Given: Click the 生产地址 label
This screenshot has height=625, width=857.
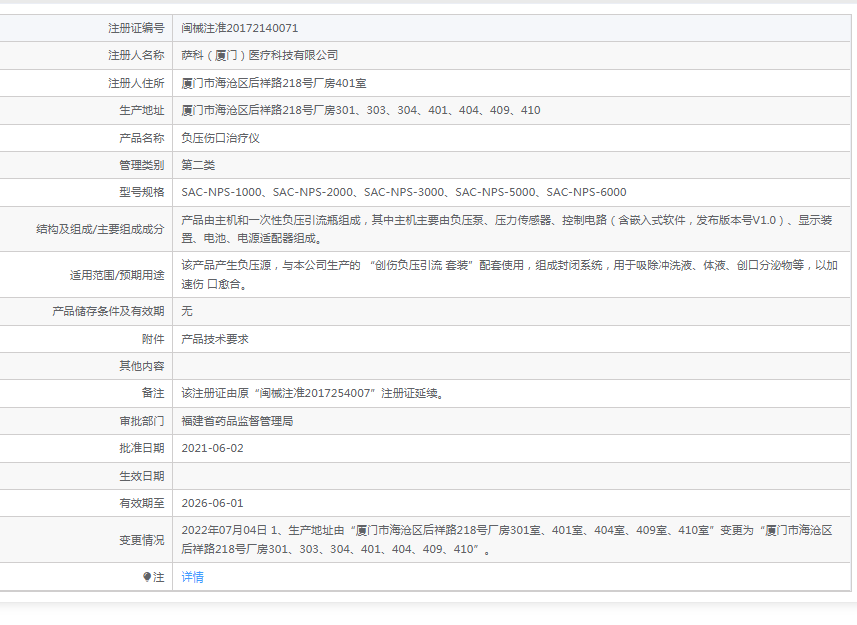Looking at the screenshot, I should [142, 110].
